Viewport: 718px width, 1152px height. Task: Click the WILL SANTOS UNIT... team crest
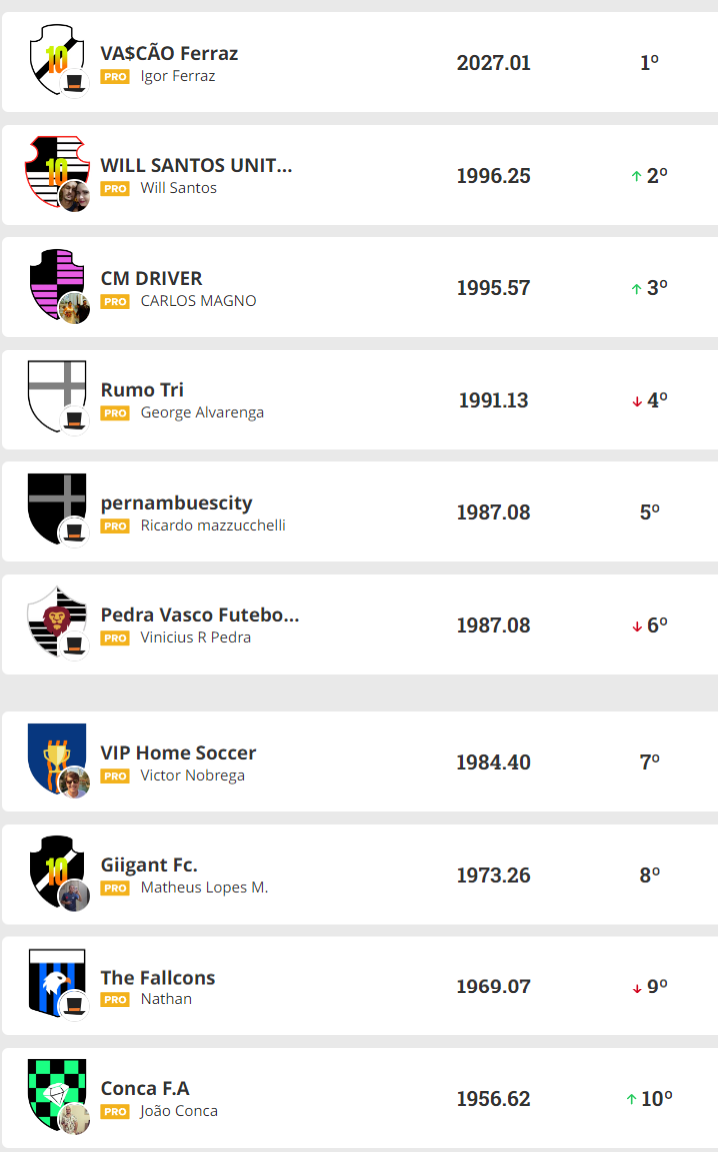50,168
